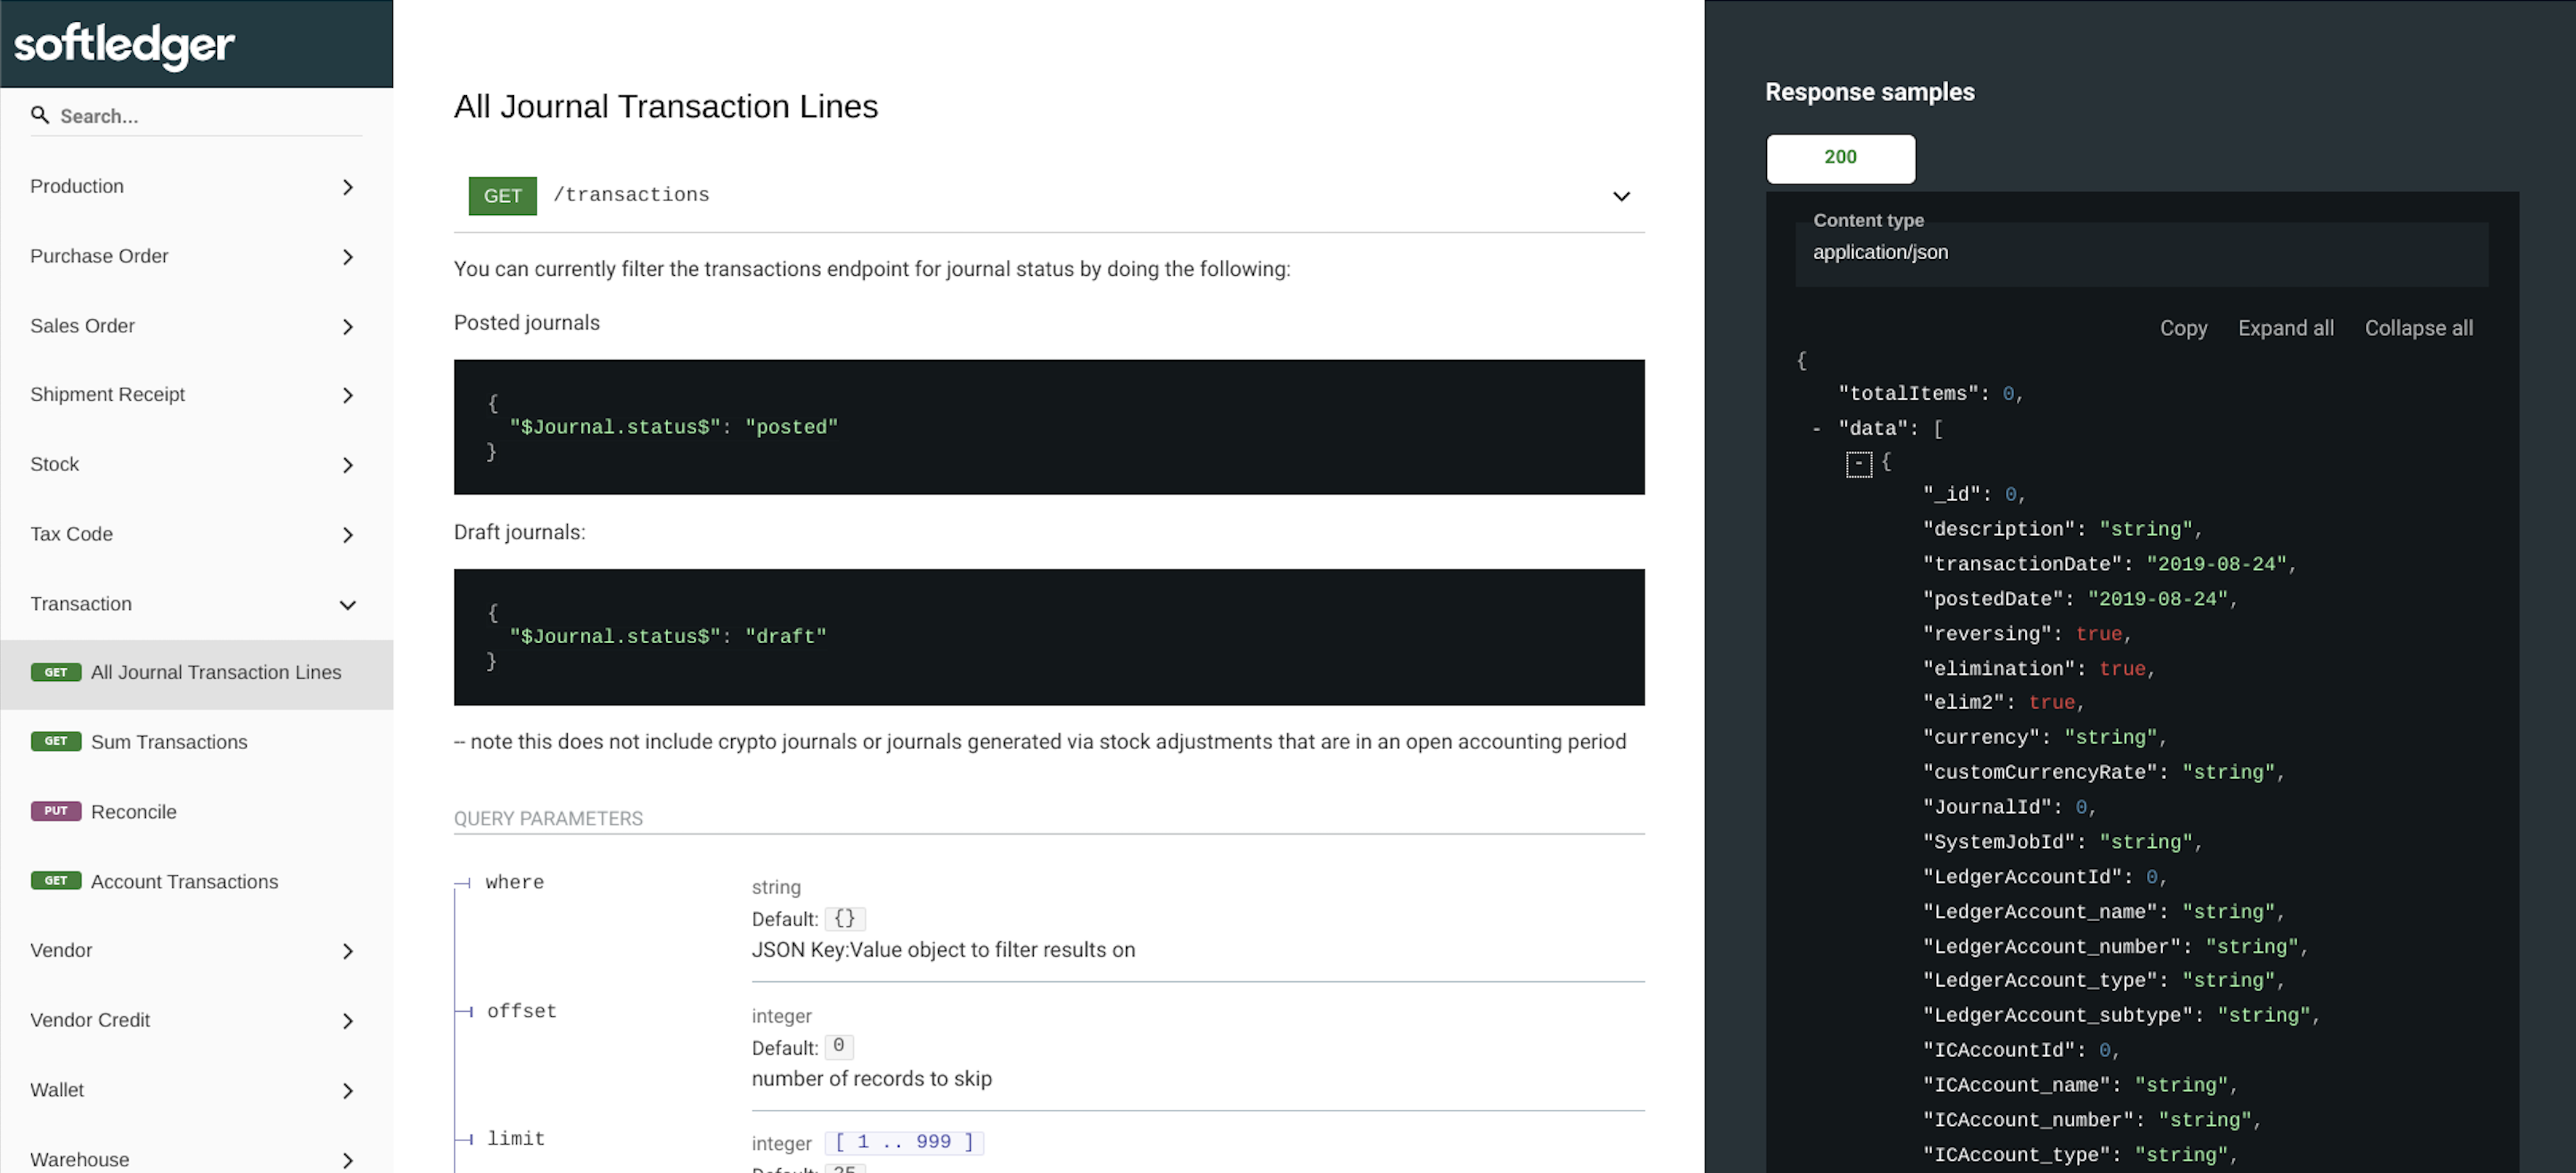Open Account Transactions endpoint
The width and height of the screenshot is (2576, 1173).
point(184,881)
